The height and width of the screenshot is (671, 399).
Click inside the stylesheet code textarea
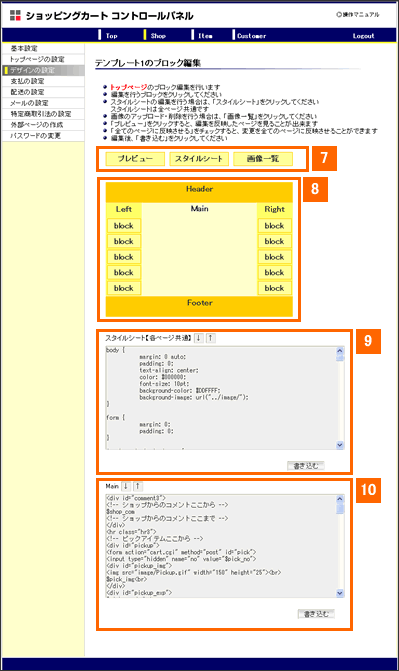pyautogui.click(x=221, y=398)
